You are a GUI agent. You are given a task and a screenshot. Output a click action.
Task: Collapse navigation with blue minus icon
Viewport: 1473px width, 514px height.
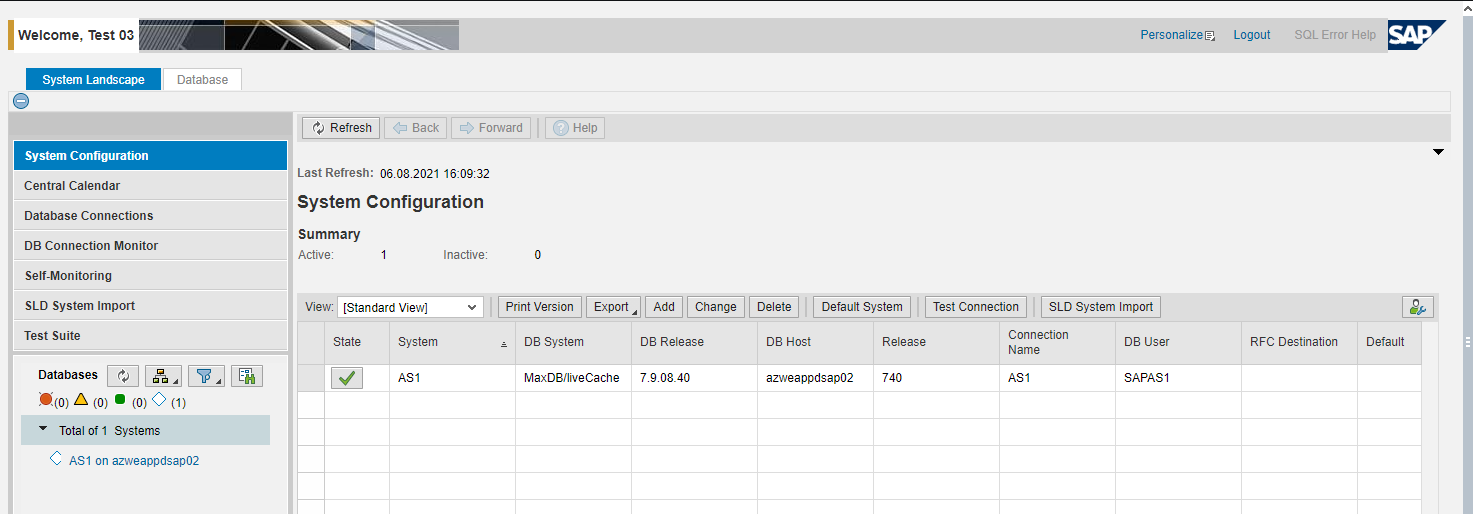pos(21,100)
